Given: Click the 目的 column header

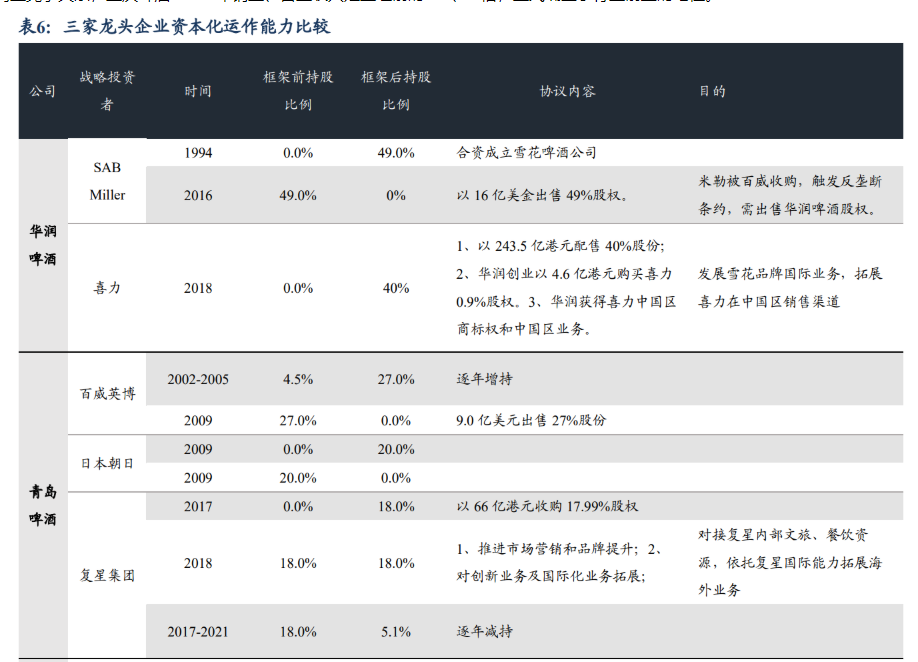Looking at the screenshot, I should [712, 91].
